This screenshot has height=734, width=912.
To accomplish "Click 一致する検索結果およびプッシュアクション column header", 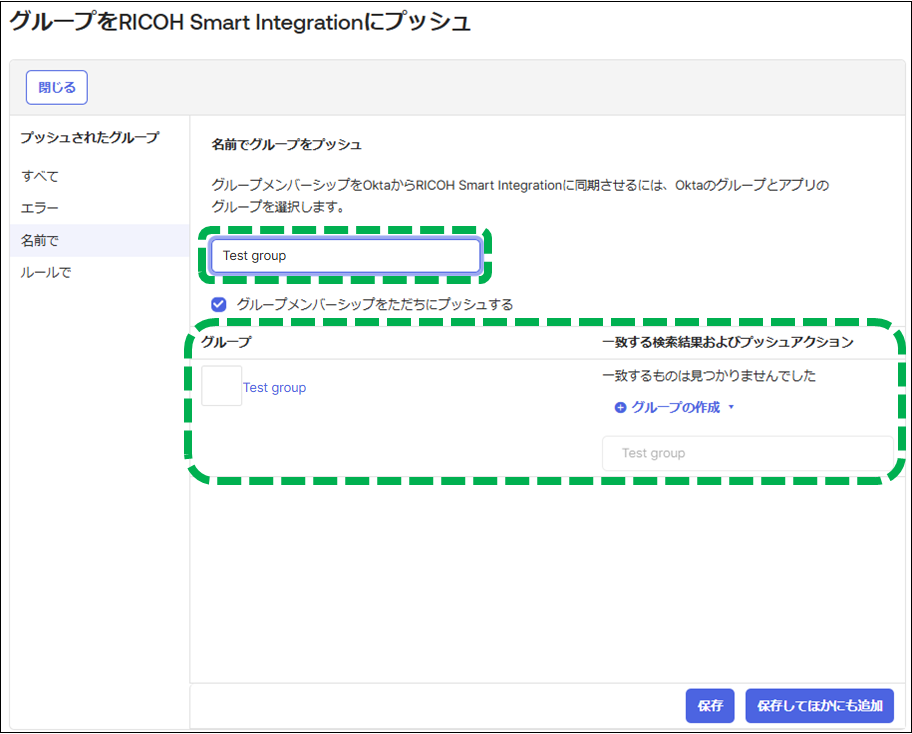I will coord(728,342).
